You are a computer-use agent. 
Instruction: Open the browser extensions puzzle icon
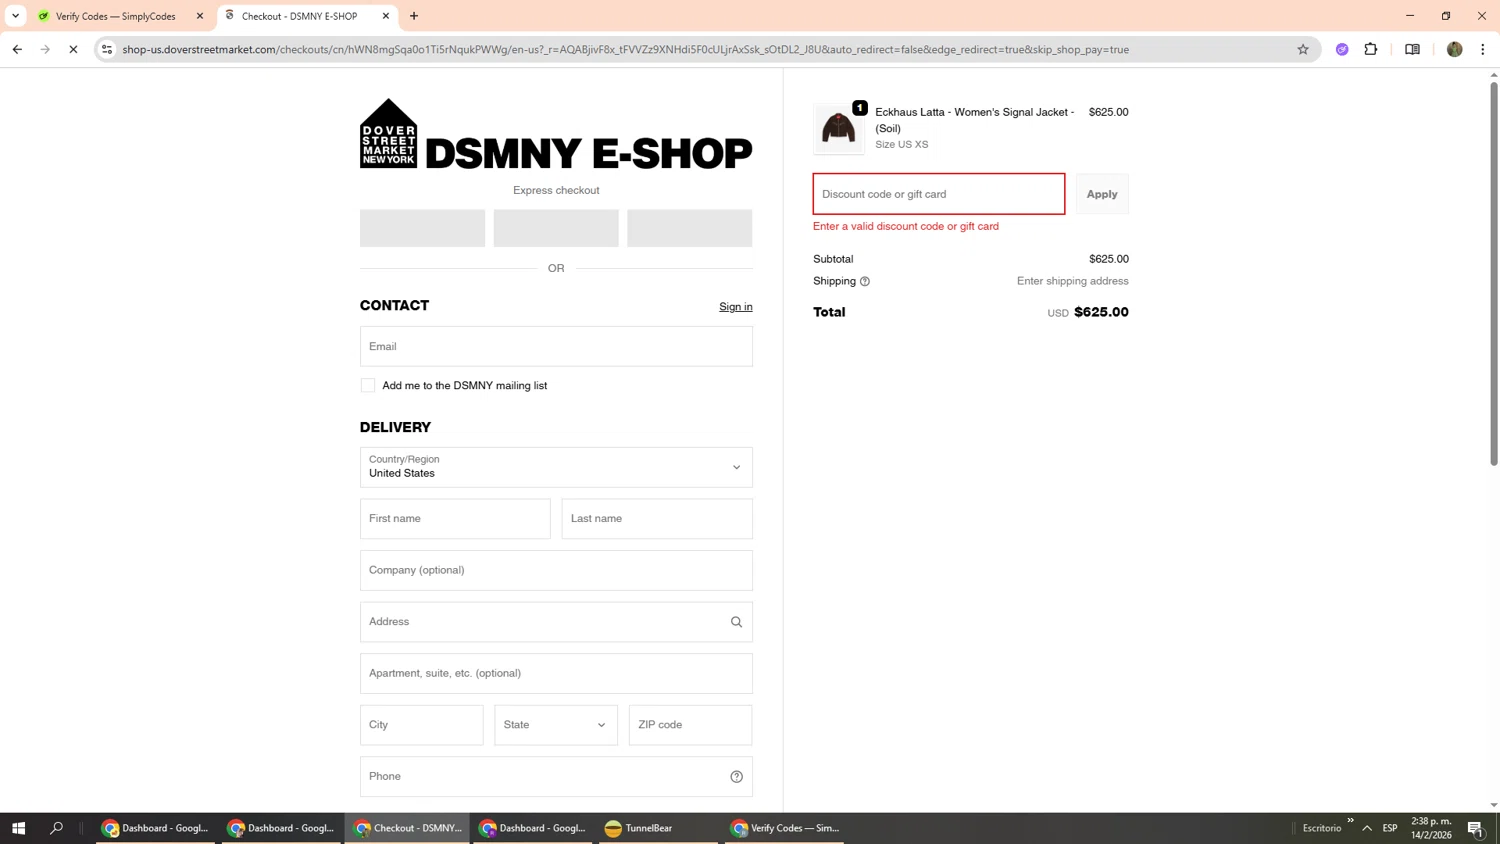[1371, 49]
